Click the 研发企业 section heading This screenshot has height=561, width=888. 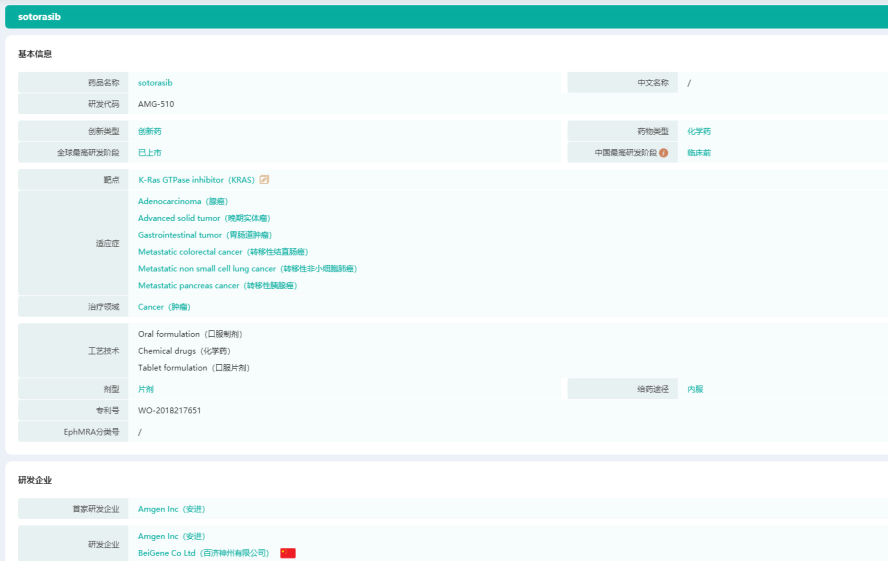(x=35, y=480)
